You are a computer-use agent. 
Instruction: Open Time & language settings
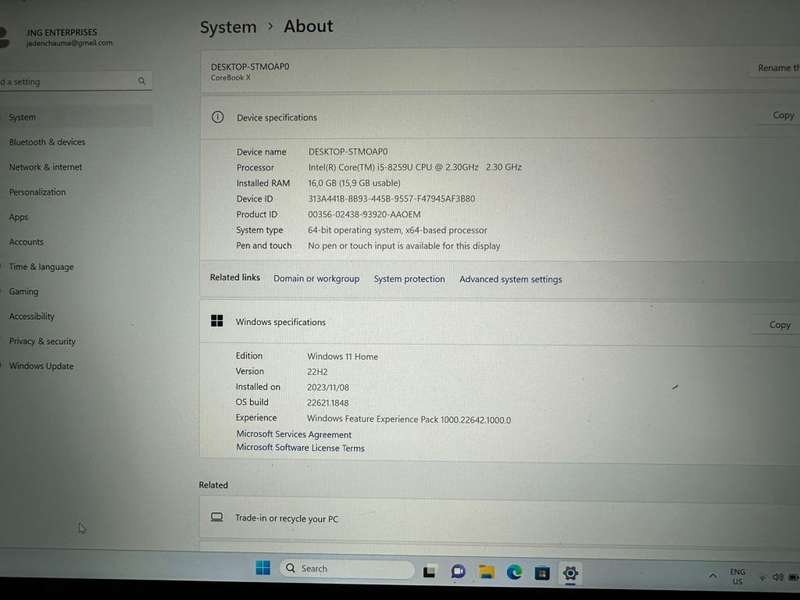41,266
